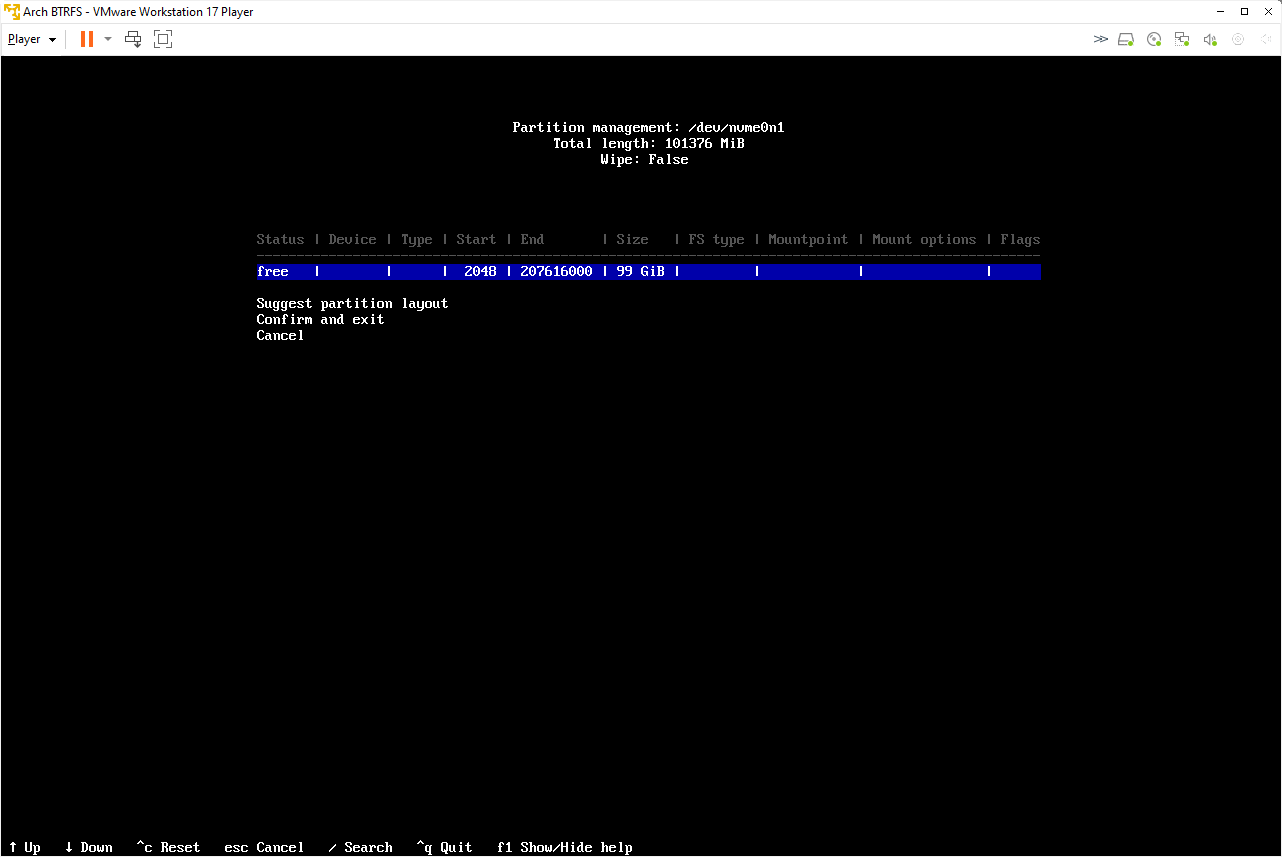Viewport: 1282px width, 857px height.
Task: Minimize the VMware Player window
Action: tap(1218, 12)
